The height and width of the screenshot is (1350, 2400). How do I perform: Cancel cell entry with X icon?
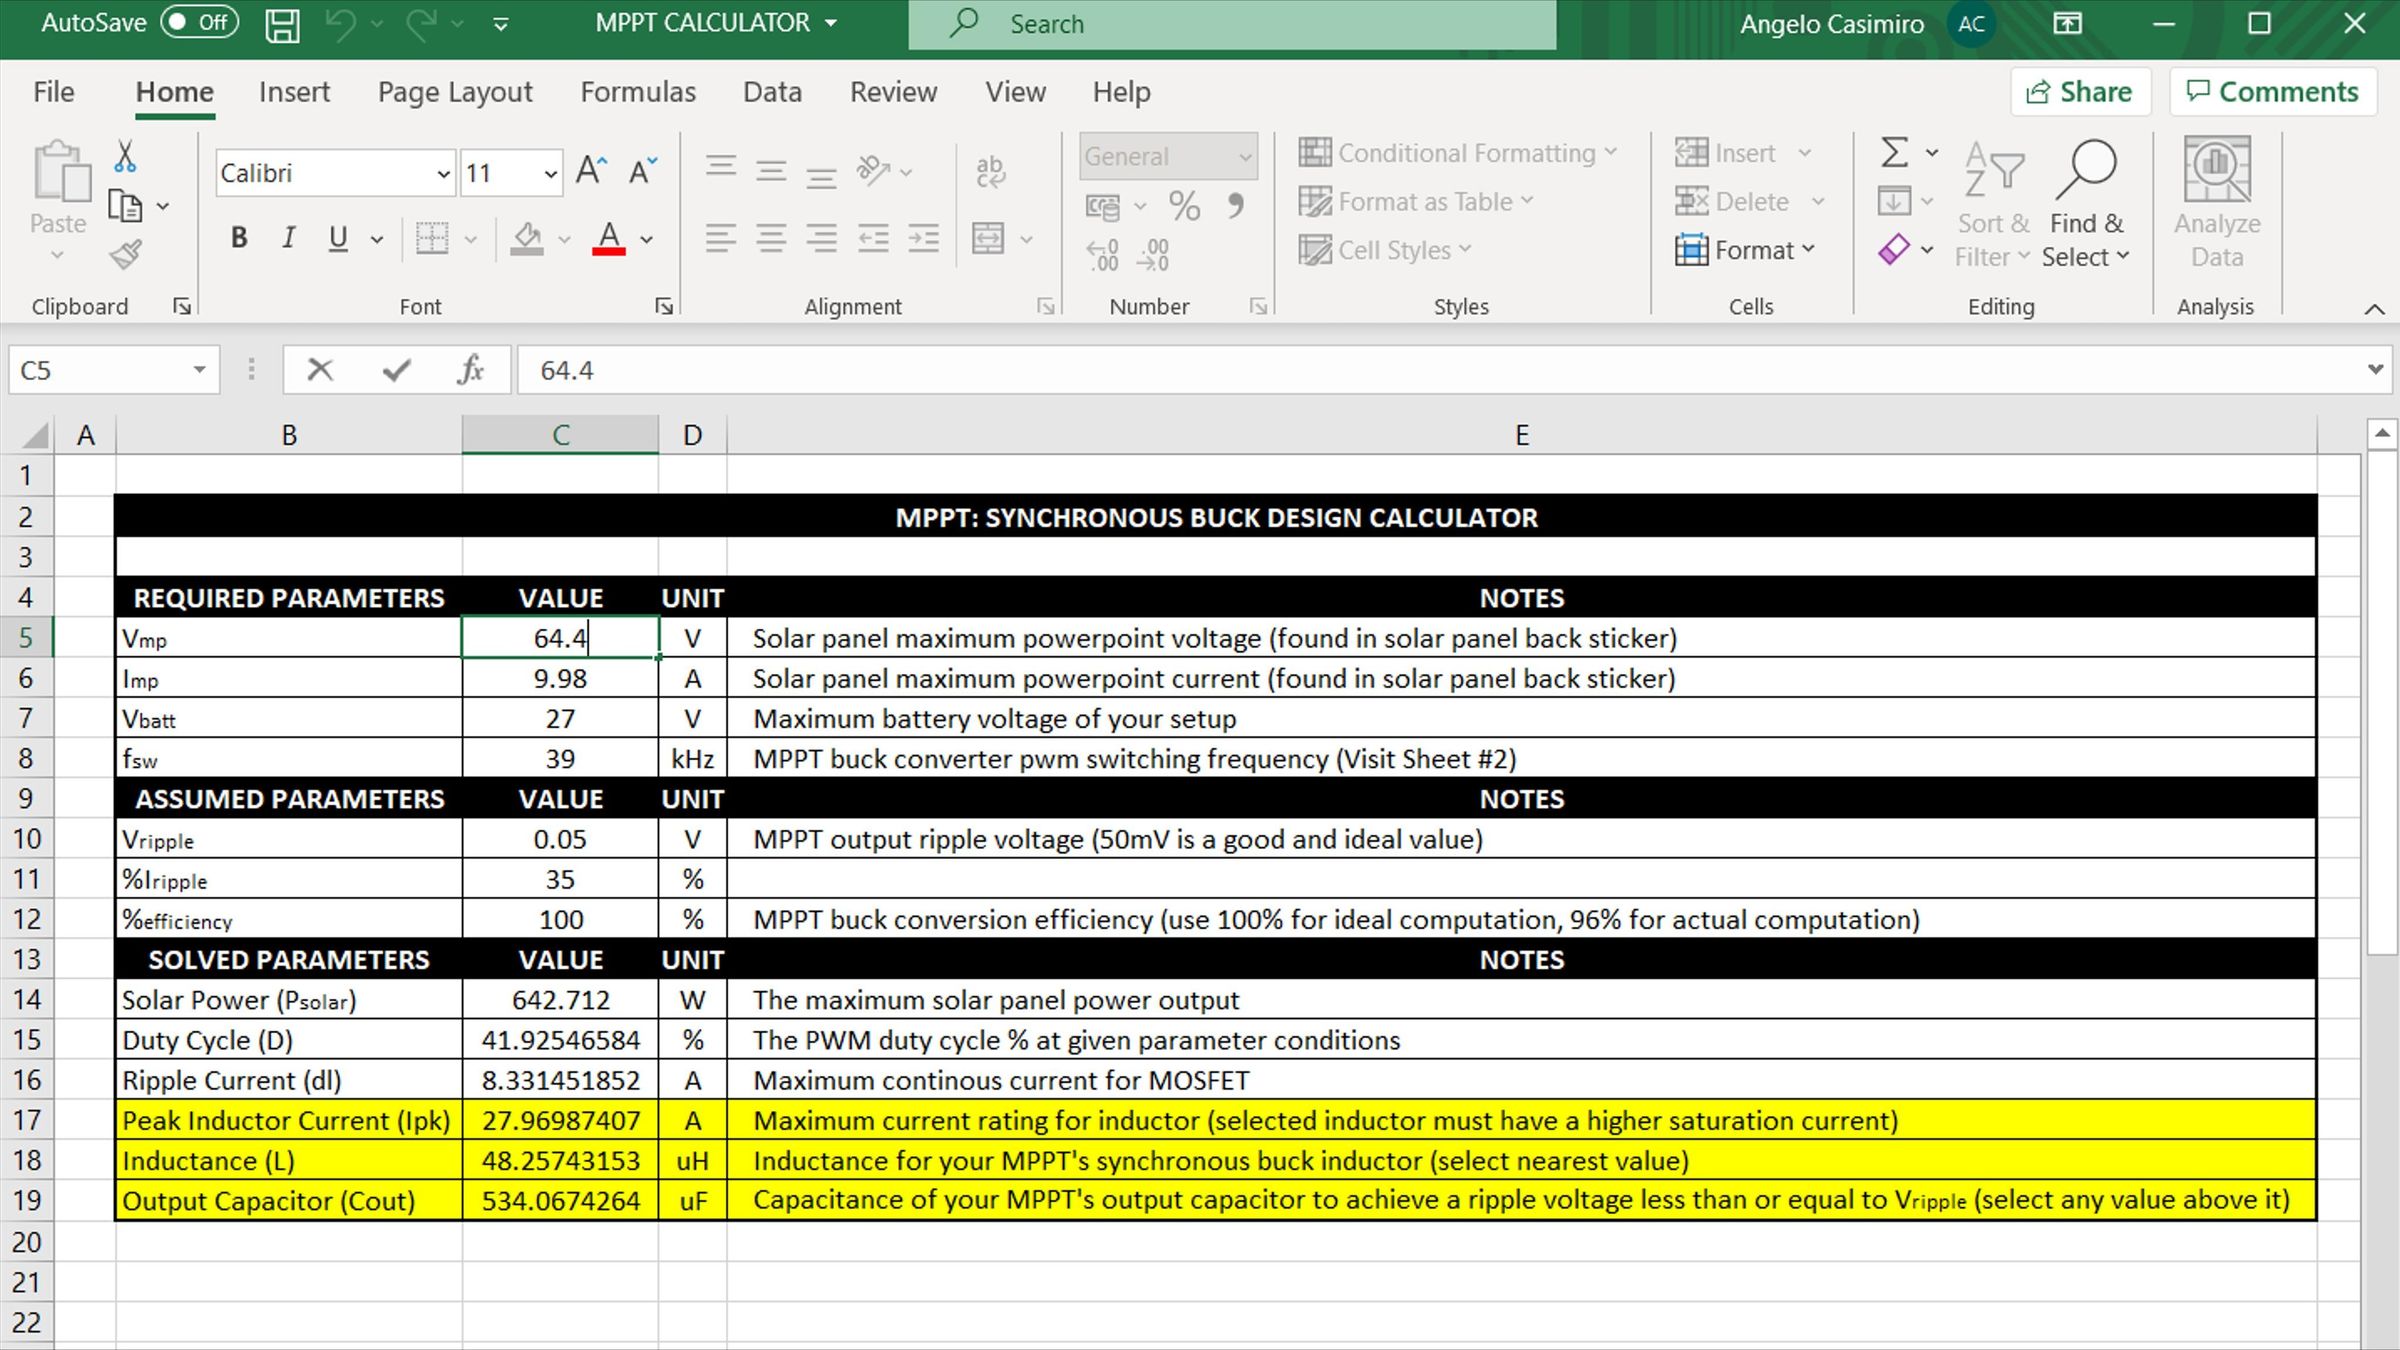coord(320,370)
